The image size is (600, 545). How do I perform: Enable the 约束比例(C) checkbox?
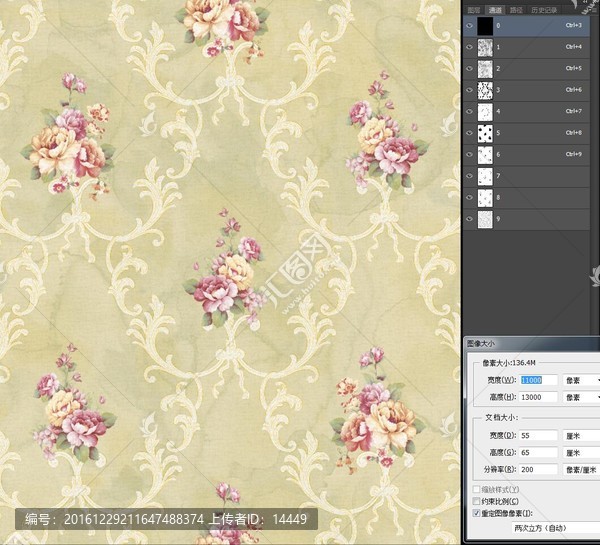476,501
